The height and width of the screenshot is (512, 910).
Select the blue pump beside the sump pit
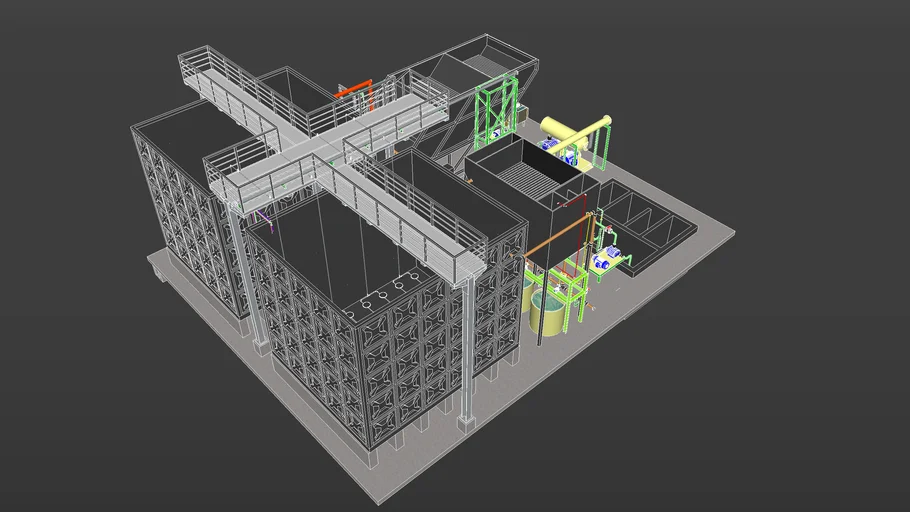coord(604,263)
